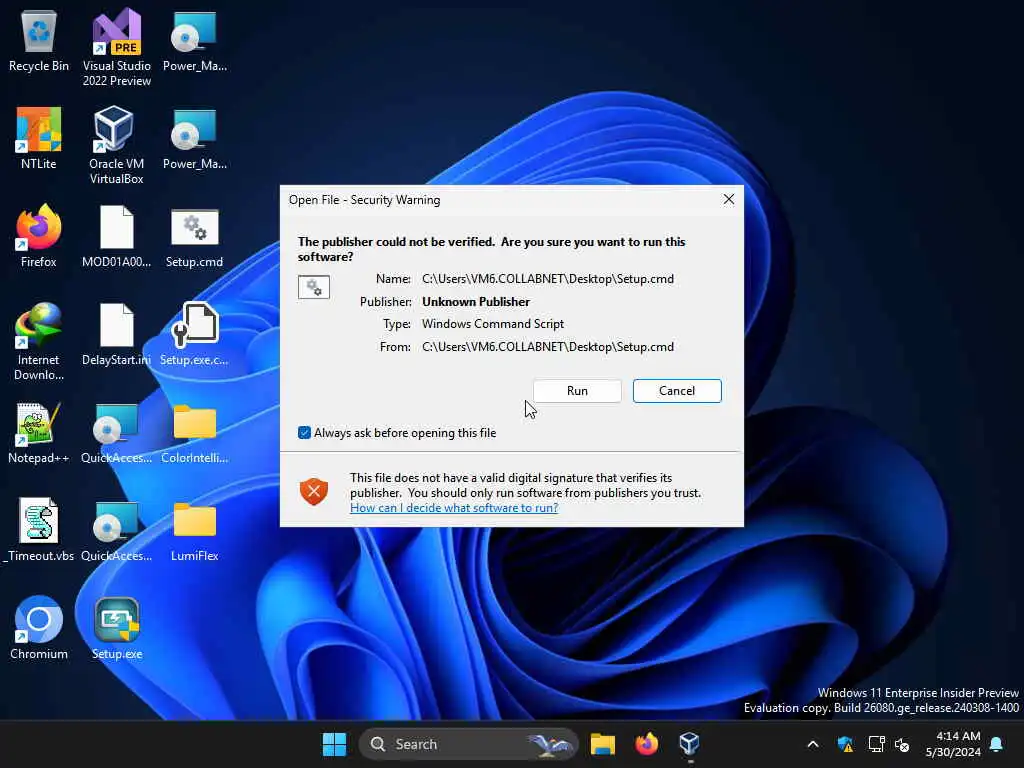This screenshot has width=1024, height=768.
Task: Select the _Timeout.vbs script file
Action: [x=39, y=530]
